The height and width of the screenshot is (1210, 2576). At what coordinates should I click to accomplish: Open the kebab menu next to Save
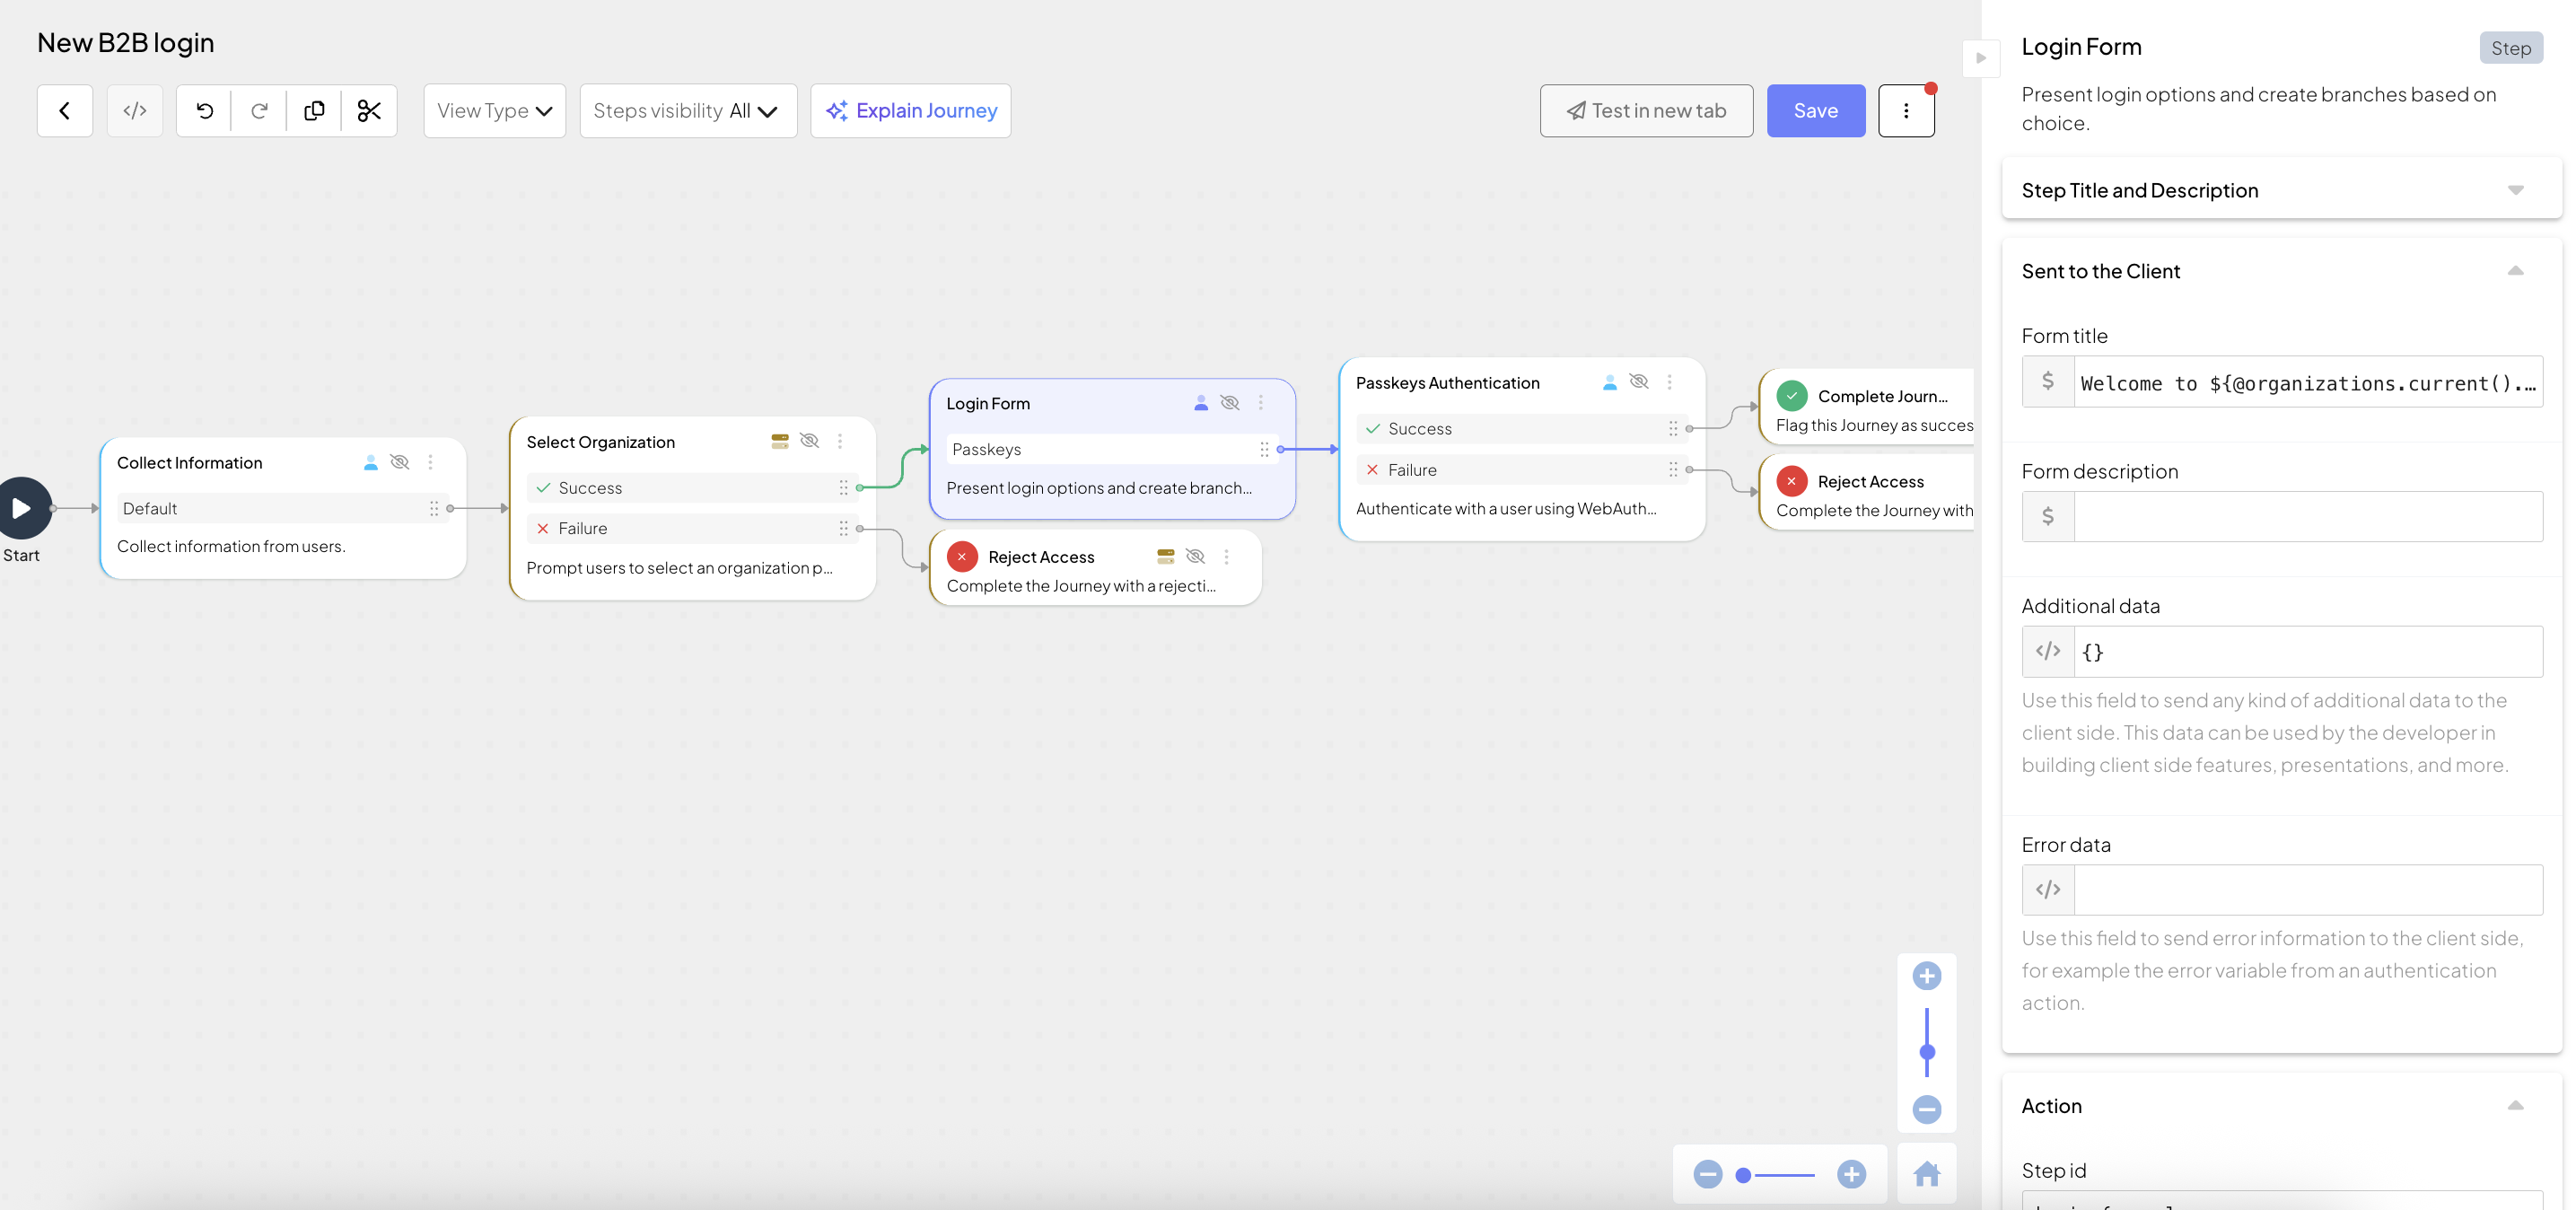1907,110
